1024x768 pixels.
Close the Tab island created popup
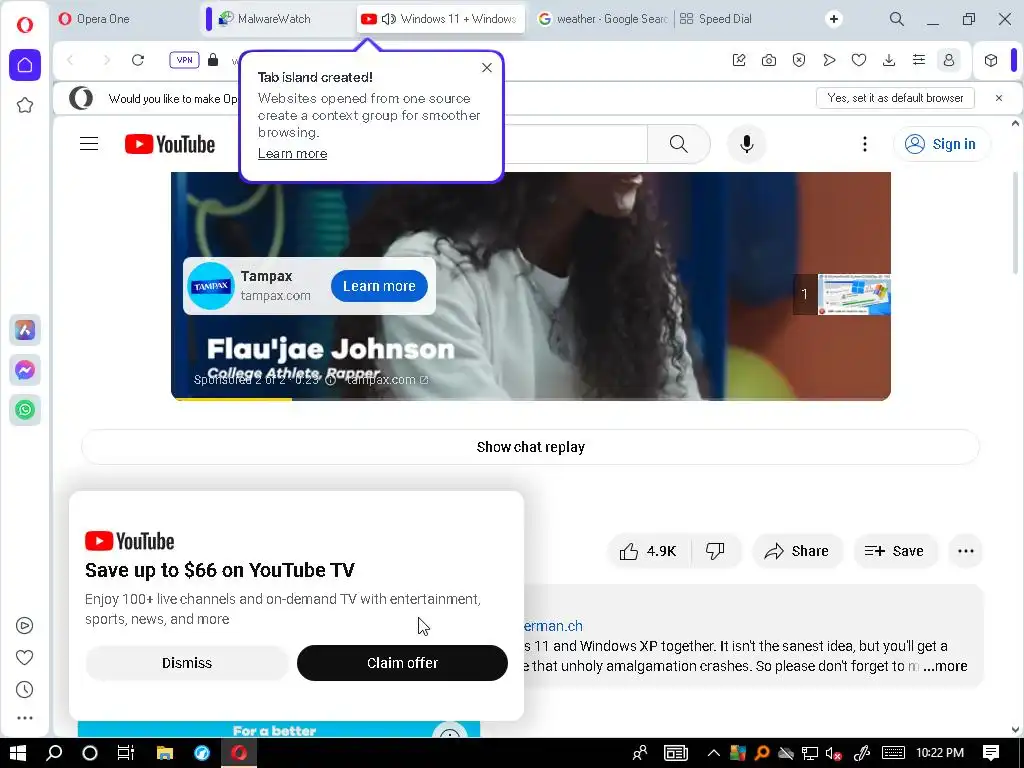pyautogui.click(x=487, y=67)
